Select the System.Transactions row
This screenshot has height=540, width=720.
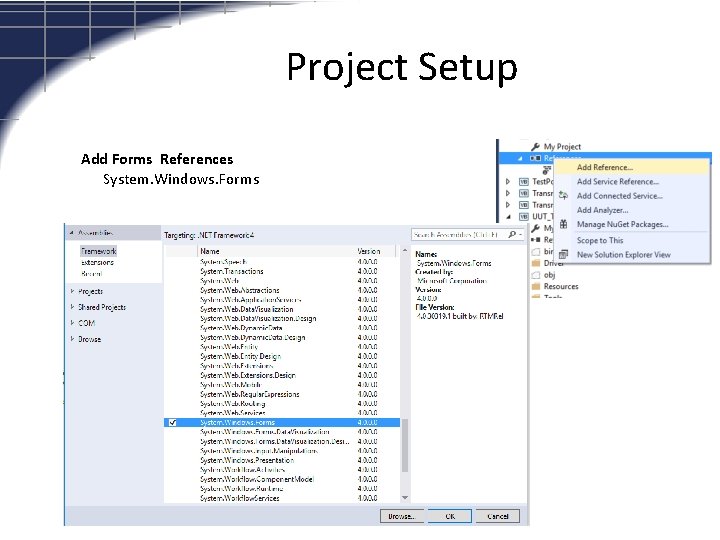282,271
